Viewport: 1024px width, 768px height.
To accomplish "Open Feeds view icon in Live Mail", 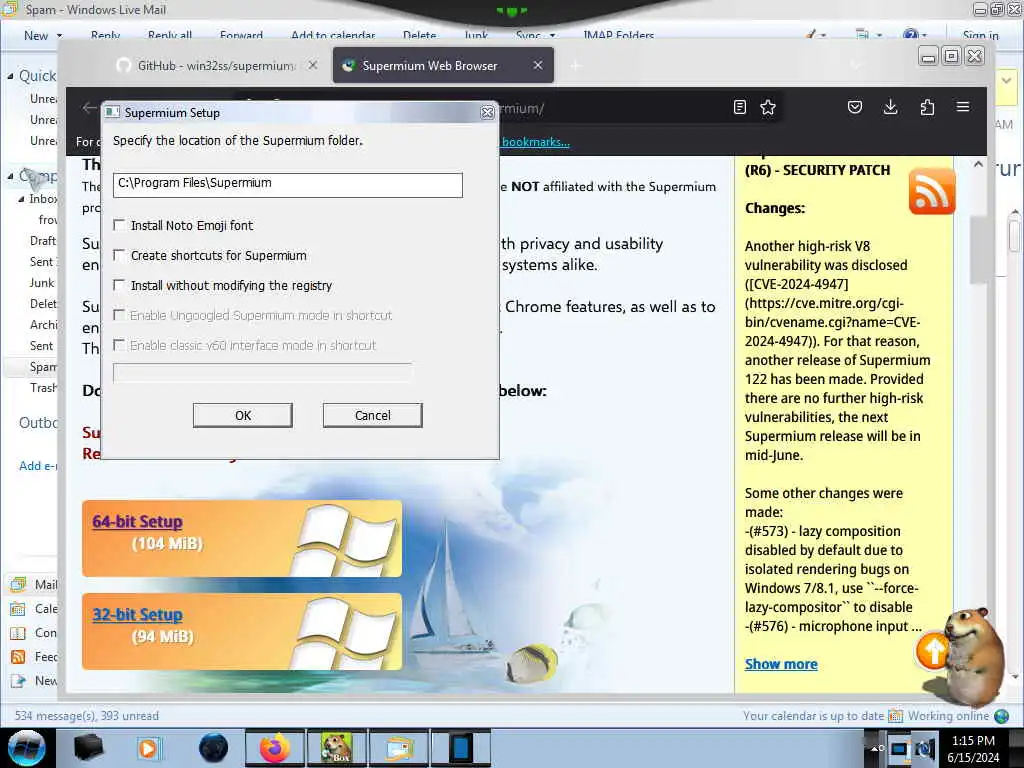I will tap(18, 657).
